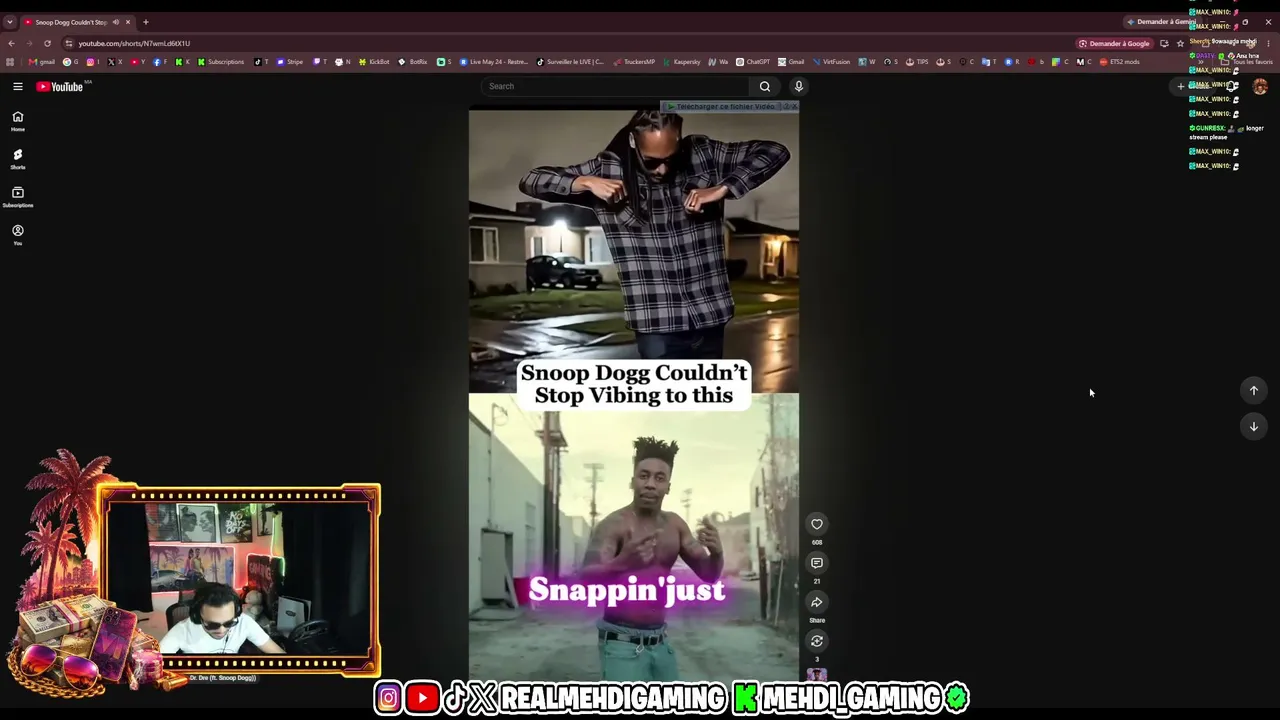Open the Kaspersky bookmark
Image resolution: width=1280 pixels, height=720 pixels.
coord(682,62)
